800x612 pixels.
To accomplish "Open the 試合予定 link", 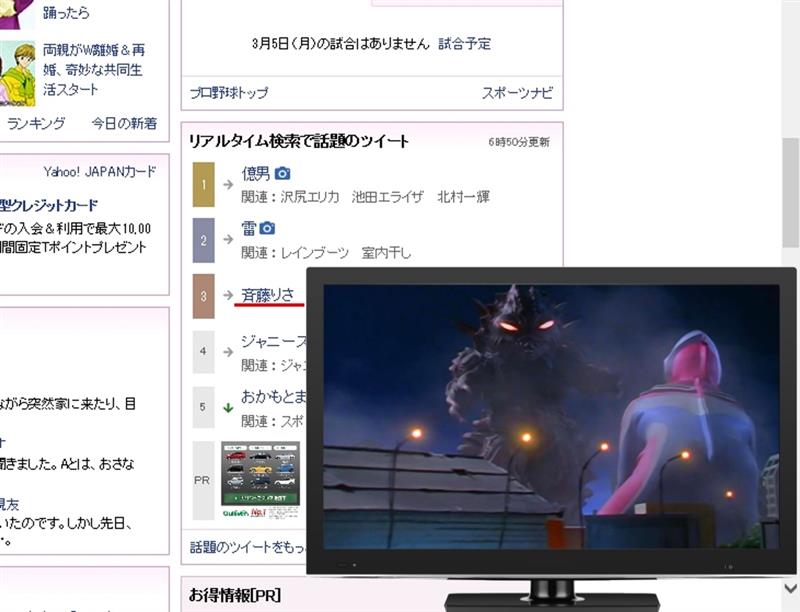I will [x=464, y=44].
